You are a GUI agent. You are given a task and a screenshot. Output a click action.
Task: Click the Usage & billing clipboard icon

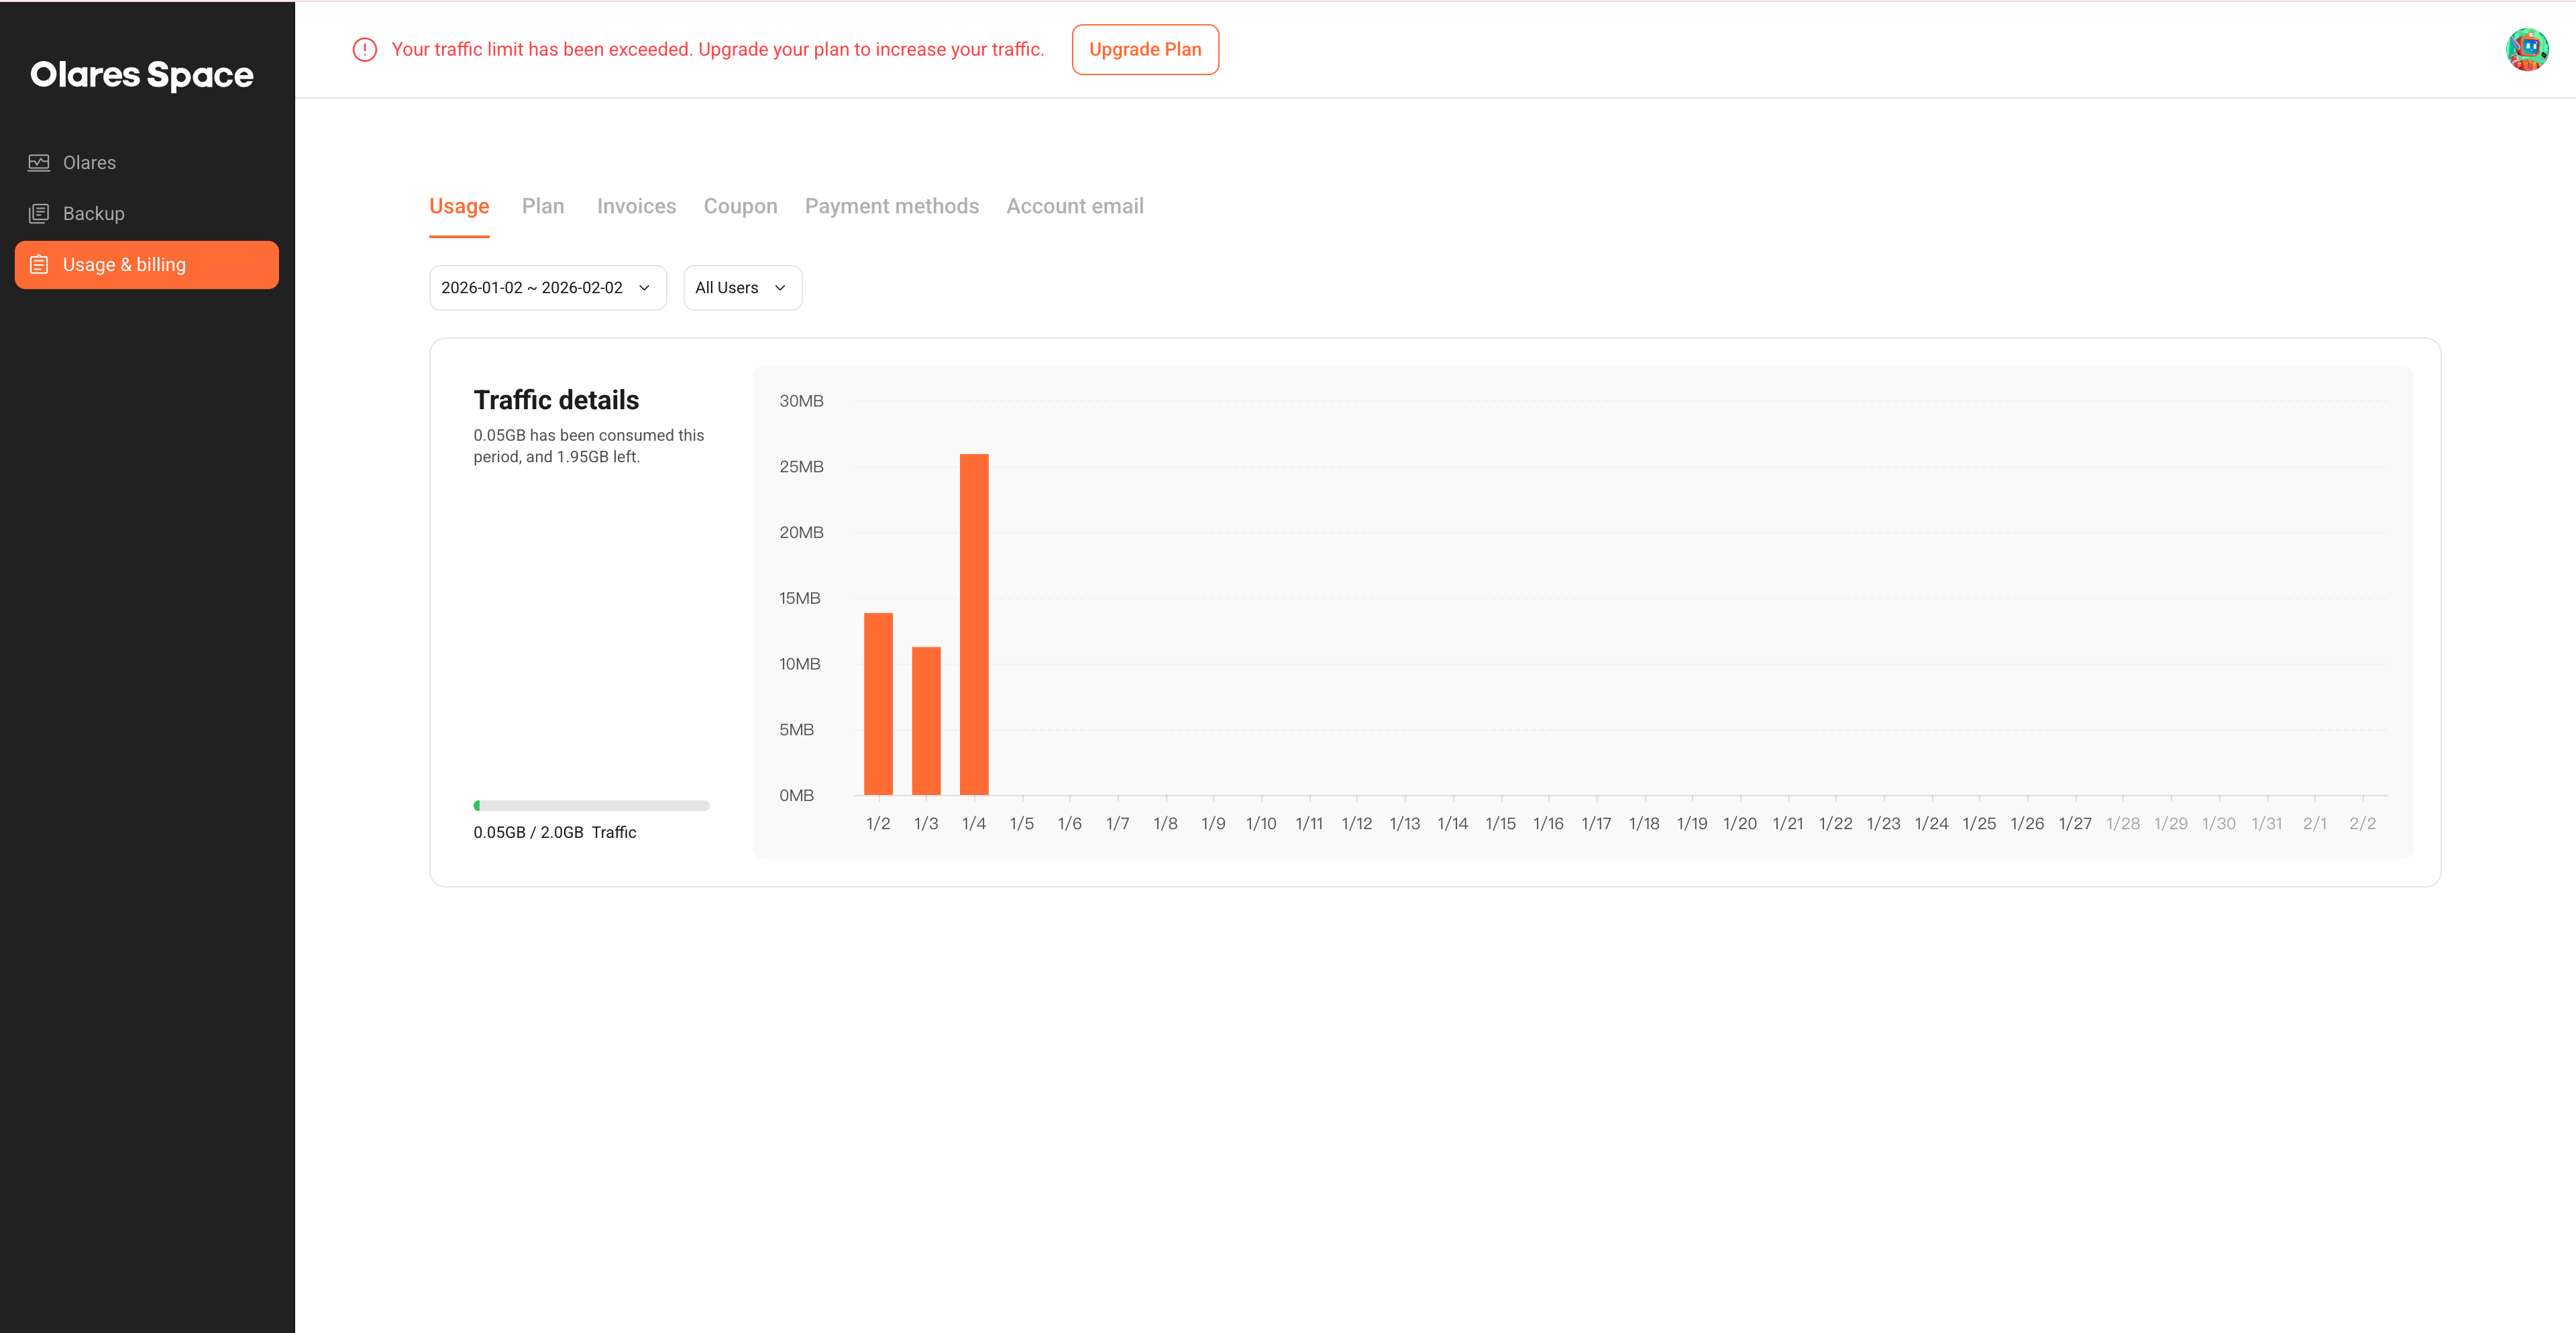(x=39, y=265)
